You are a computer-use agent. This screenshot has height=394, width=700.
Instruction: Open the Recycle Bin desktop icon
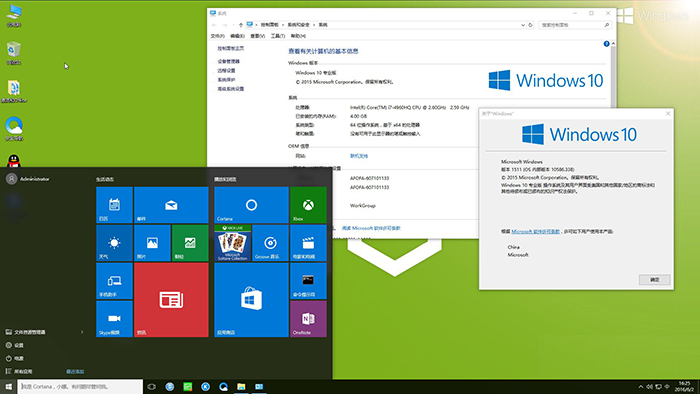coord(14,53)
